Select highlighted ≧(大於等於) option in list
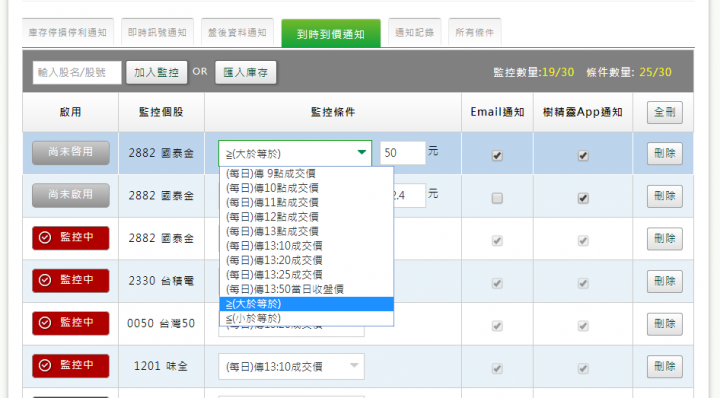The width and height of the screenshot is (720, 398). pos(306,304)
